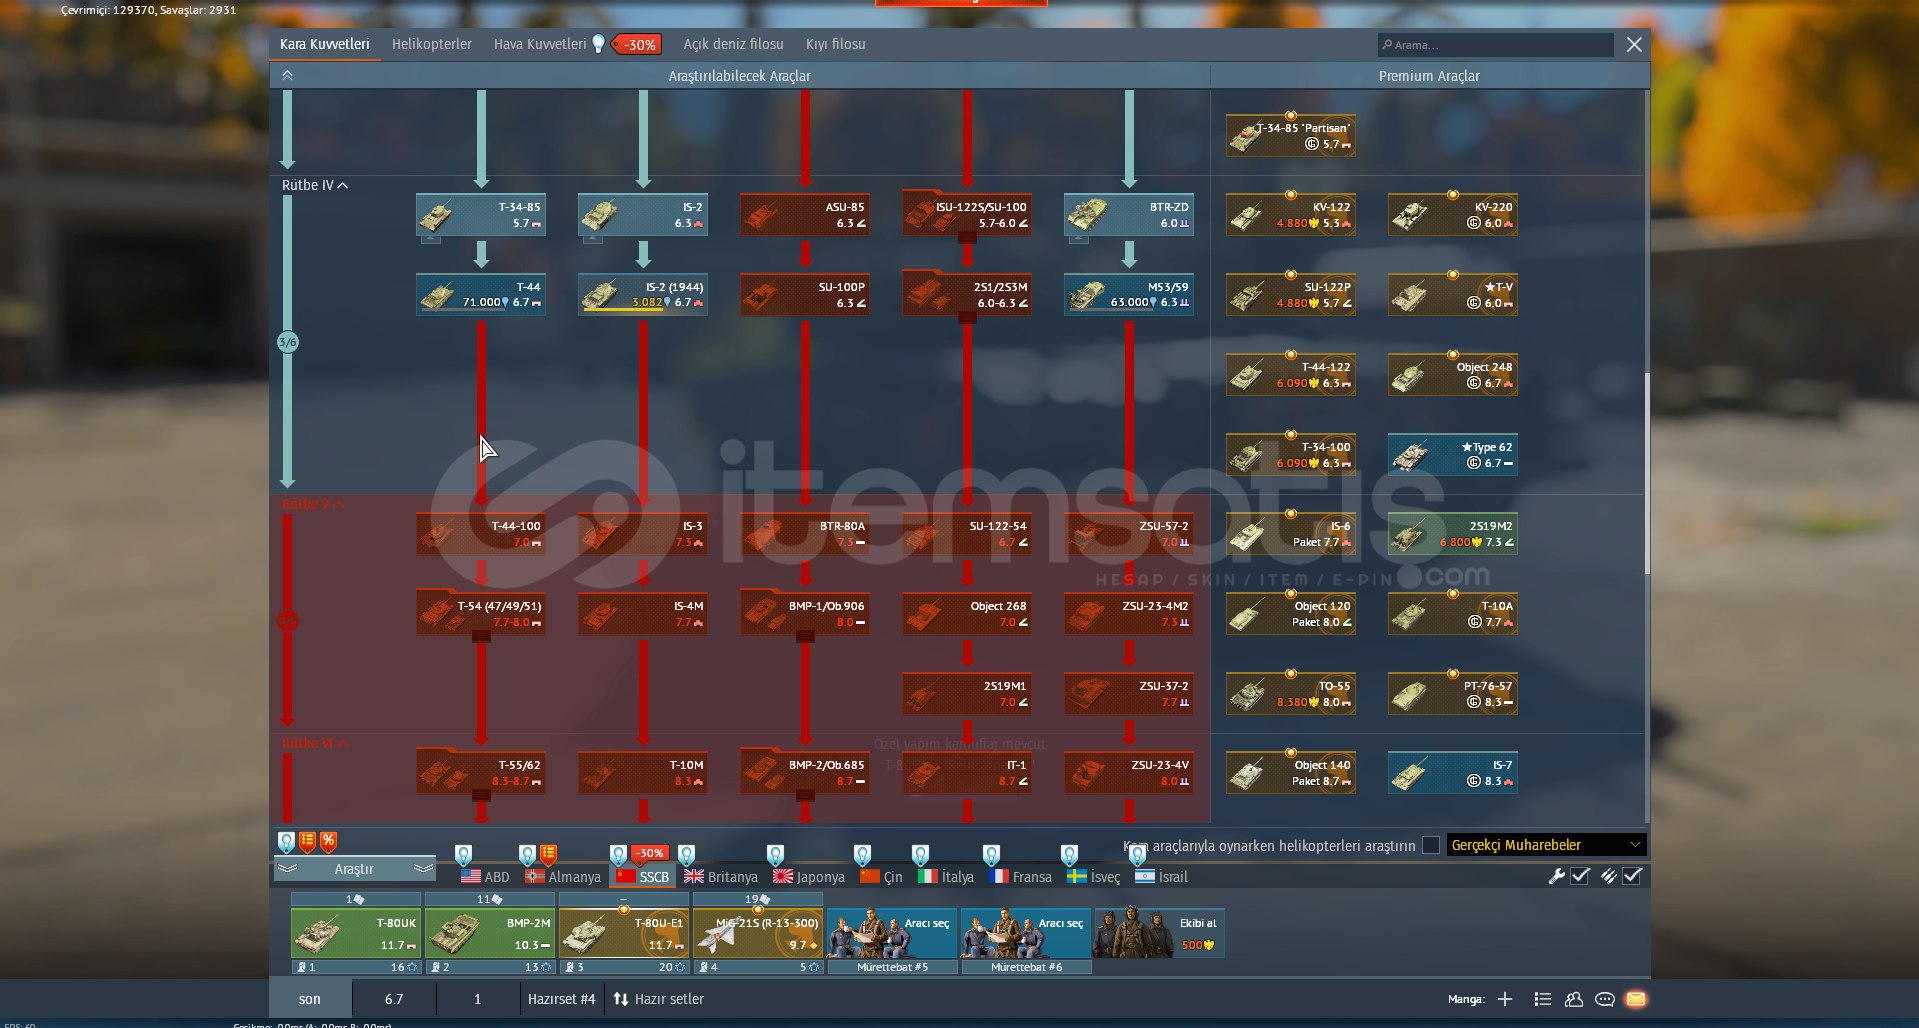Select the 'son' preset tab
The image size is (1919, 1028).
[x=310, y=999]
